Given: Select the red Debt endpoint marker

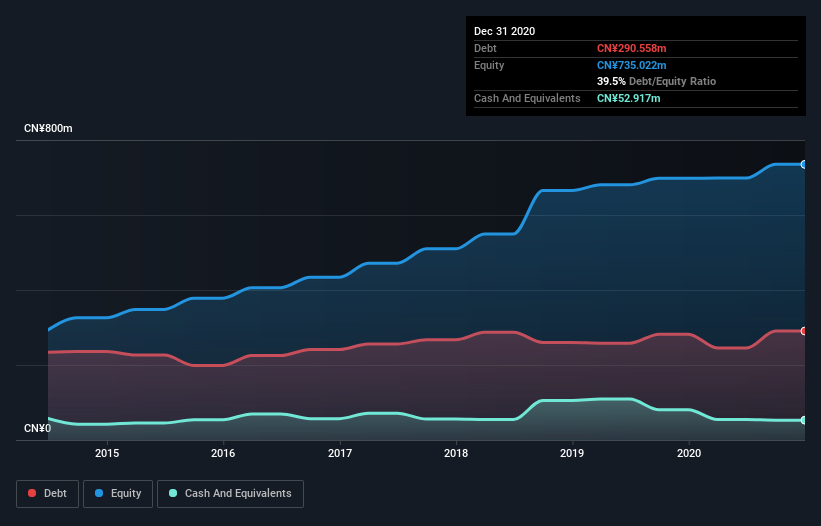Looking at the screenshot, I should click(804, 331).
